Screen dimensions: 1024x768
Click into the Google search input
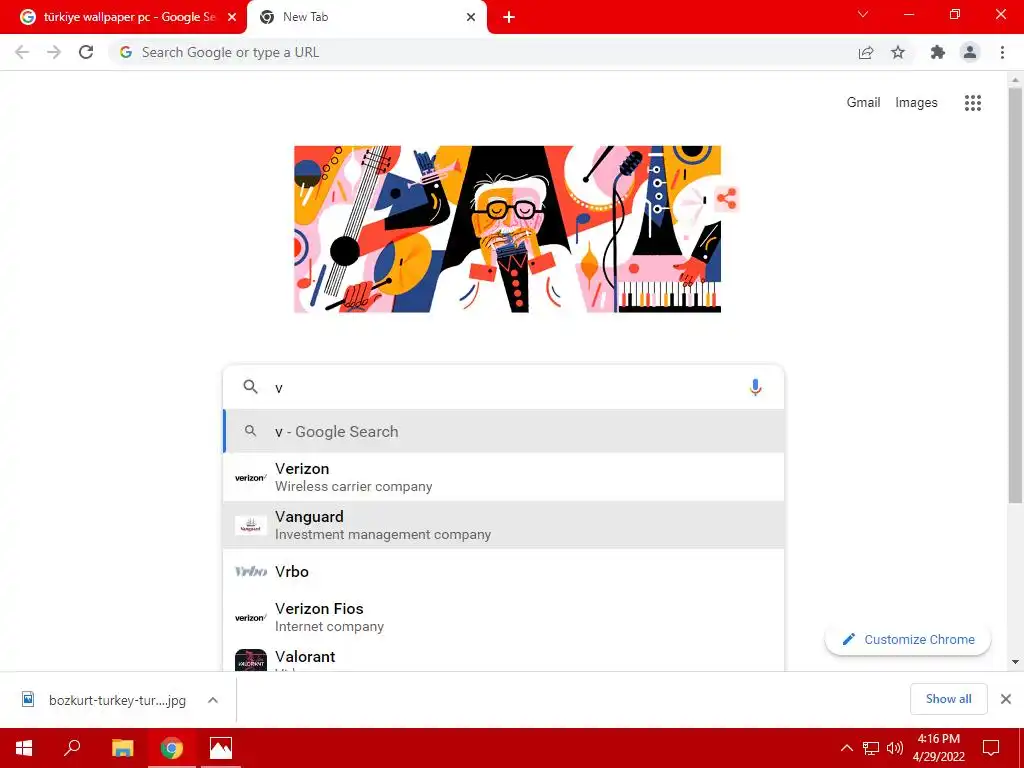tap(503, 387)
